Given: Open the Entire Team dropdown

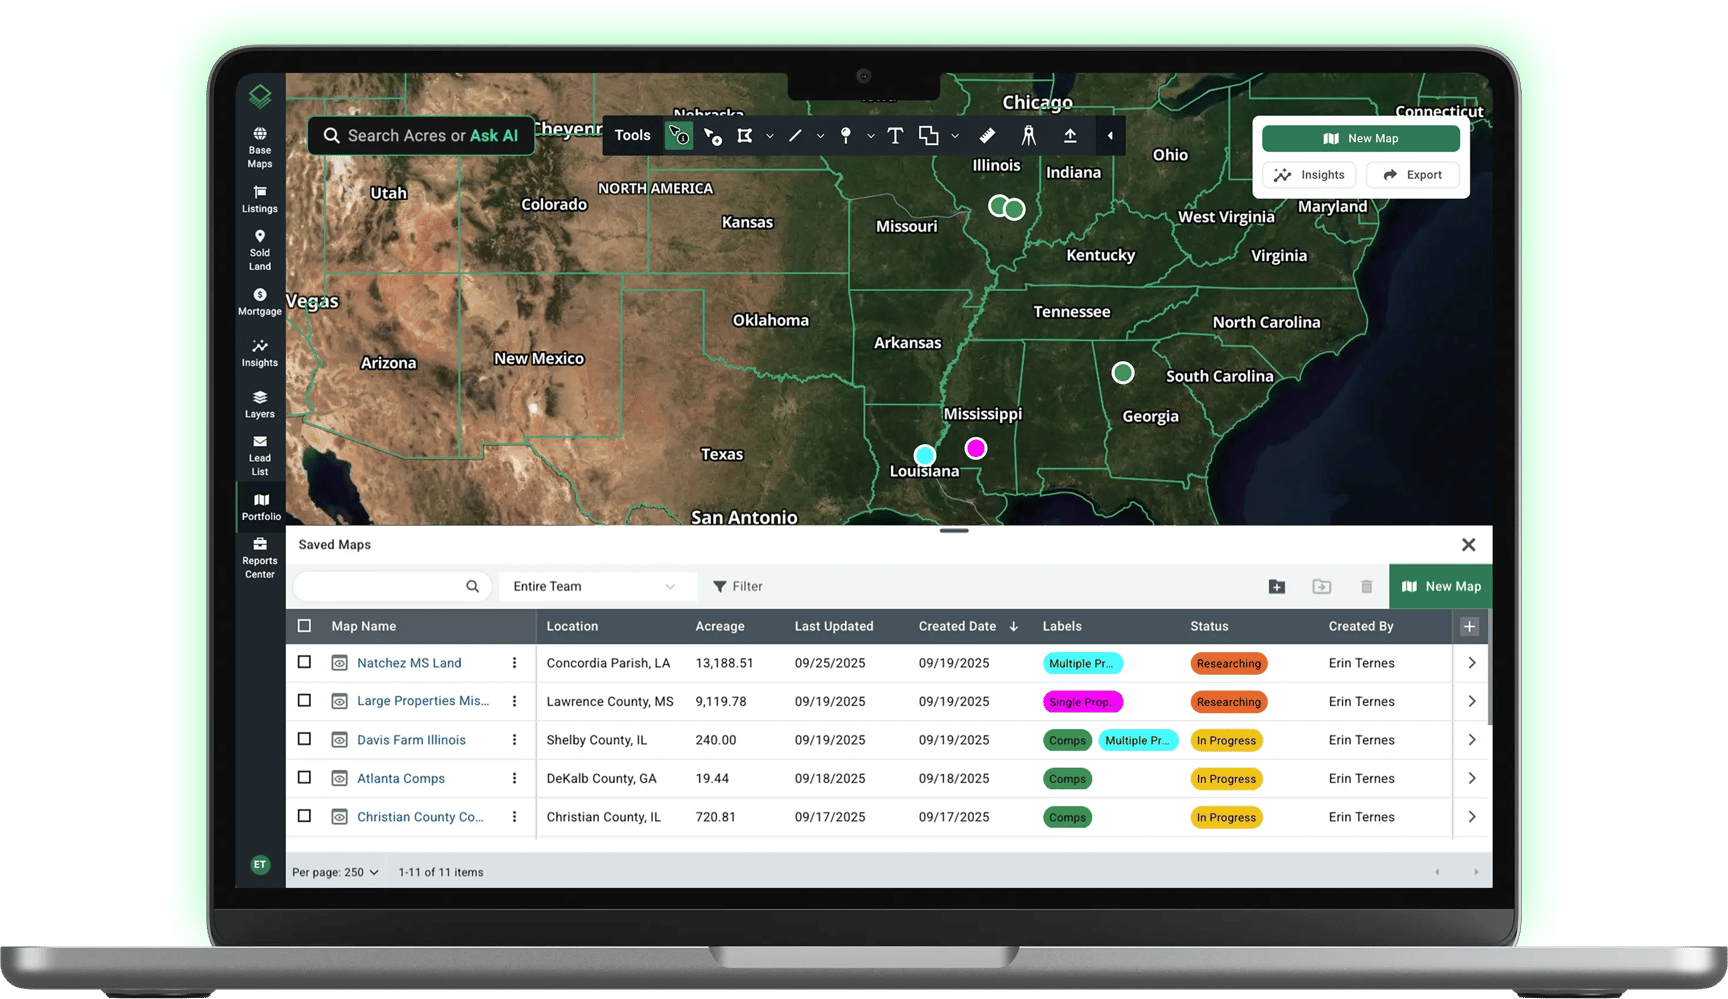Looking at the screenshot, I should pos(596,587).
